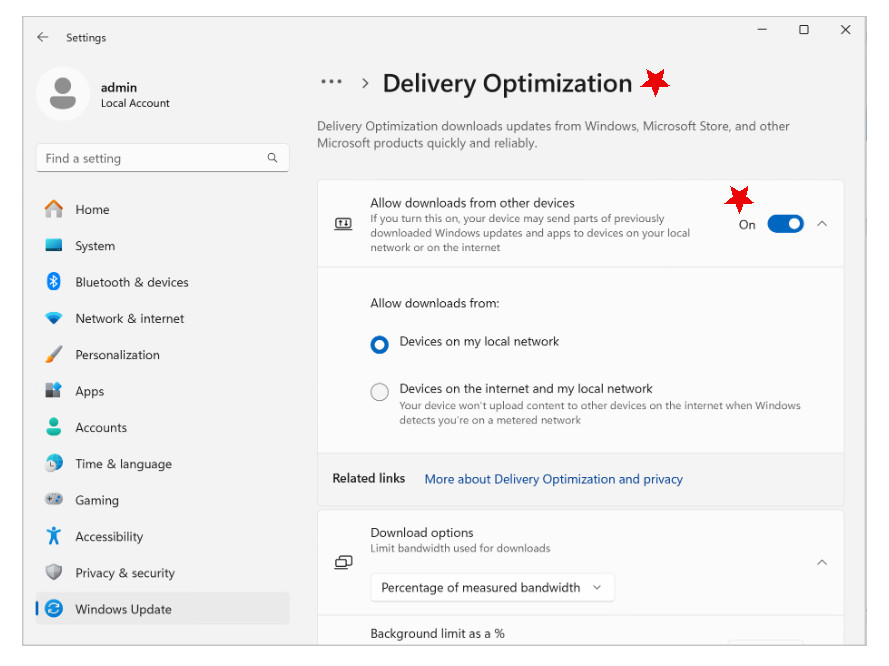Click the search magnifier in Find a setting
Viewport: 889px width, 666px height.
pyautogui.click(x=272, y=158)
